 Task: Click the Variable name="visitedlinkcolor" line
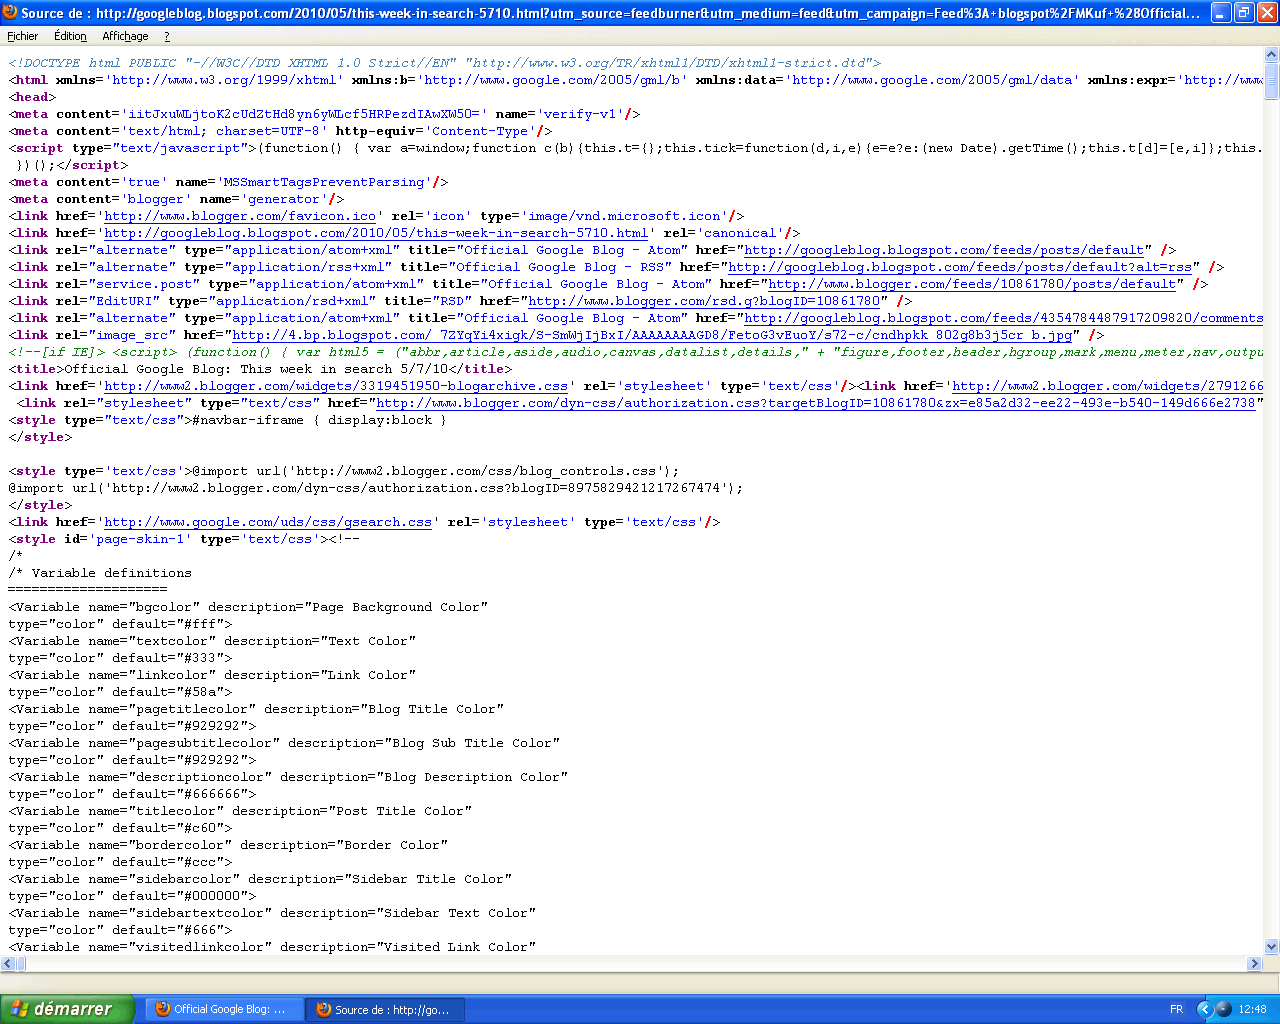272,947
